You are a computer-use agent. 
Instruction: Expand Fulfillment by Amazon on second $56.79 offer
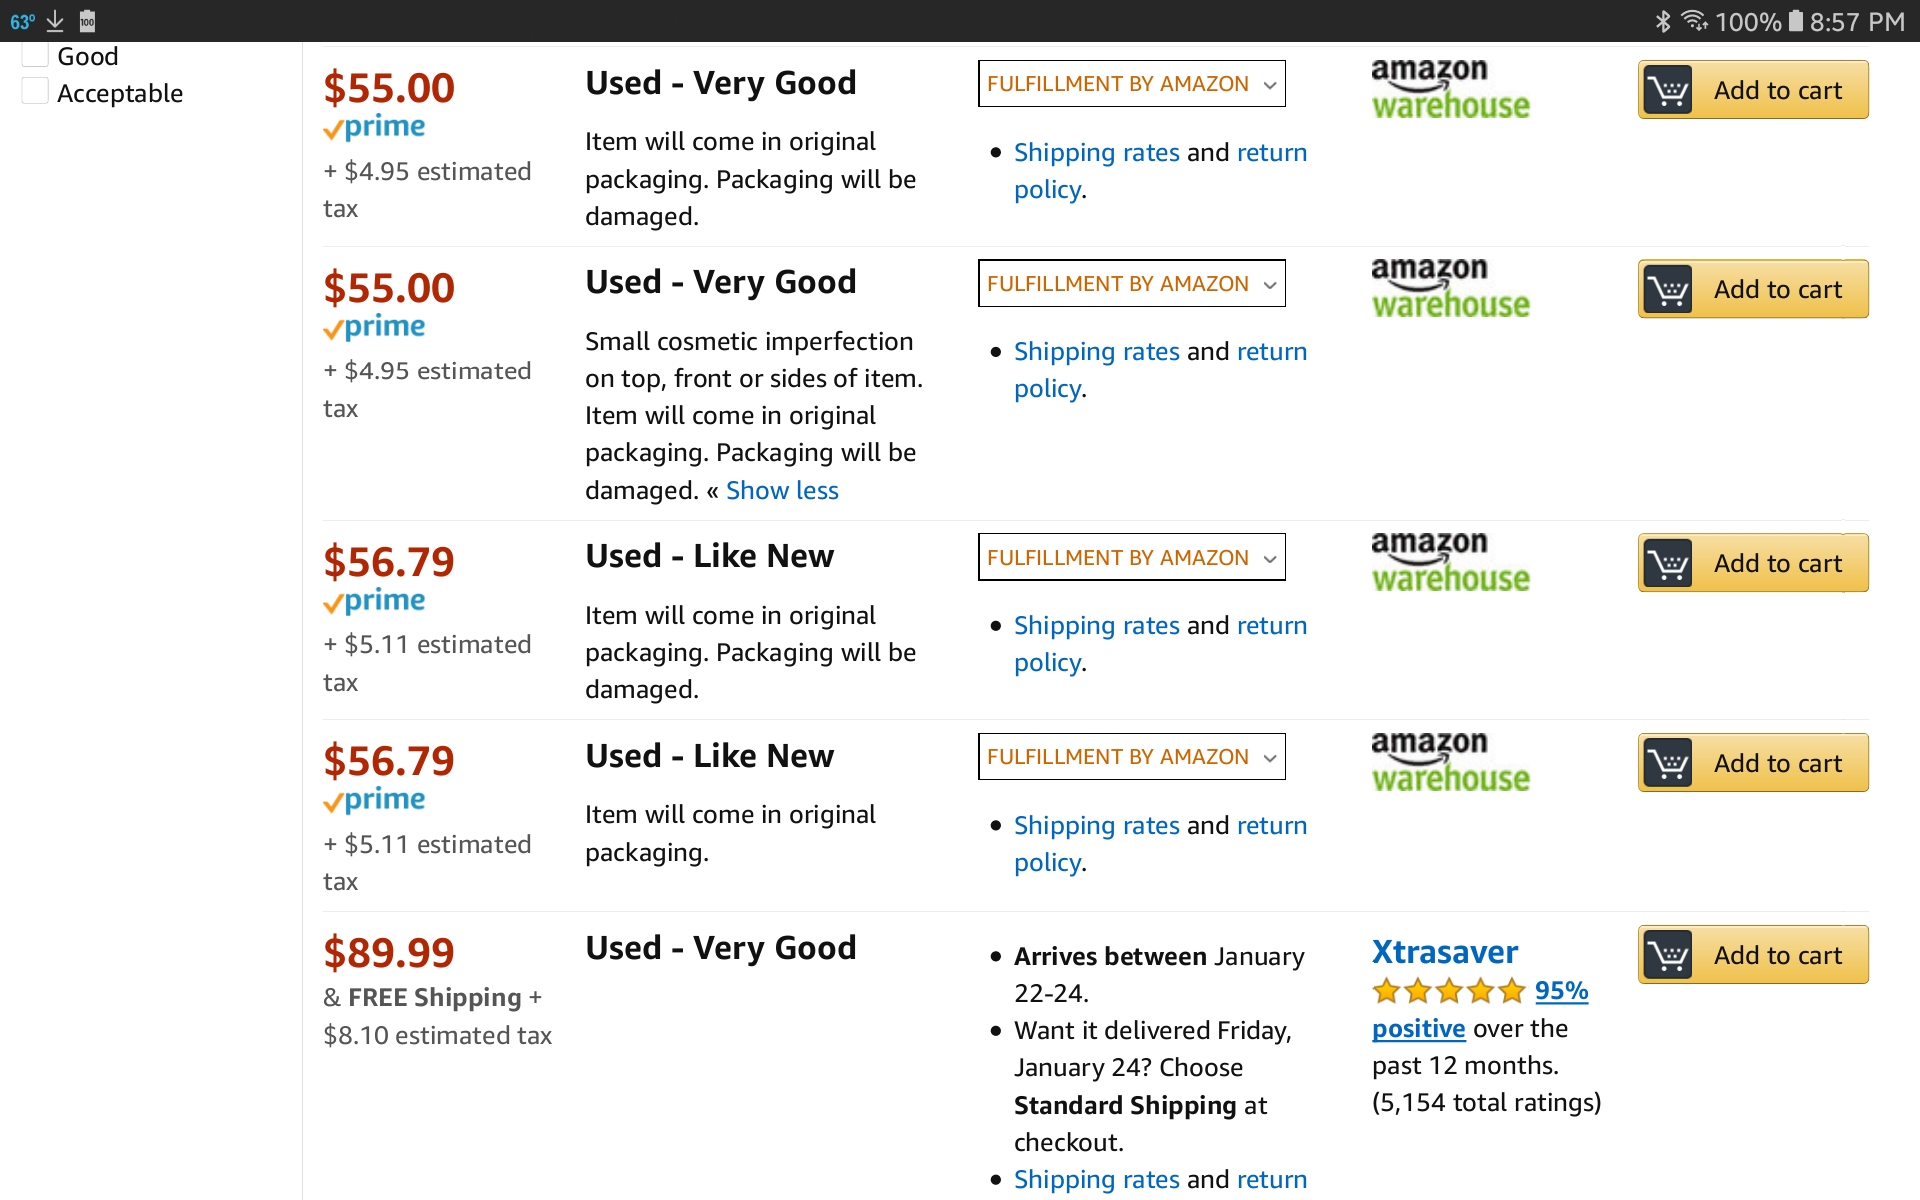tap(1131, 757)
